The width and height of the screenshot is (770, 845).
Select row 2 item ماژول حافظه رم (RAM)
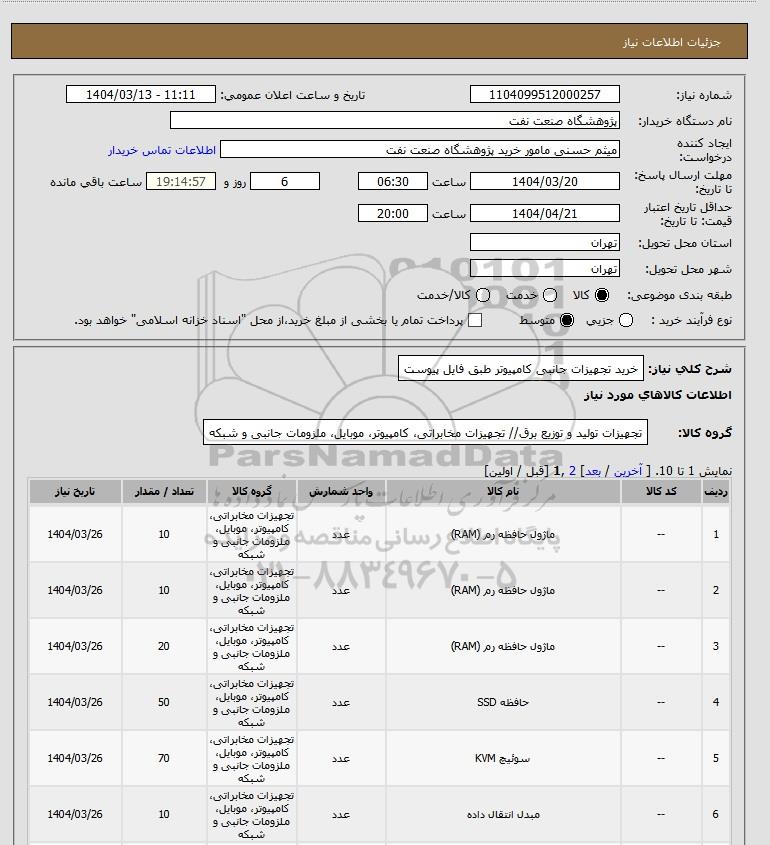click(x=503, y=590)
